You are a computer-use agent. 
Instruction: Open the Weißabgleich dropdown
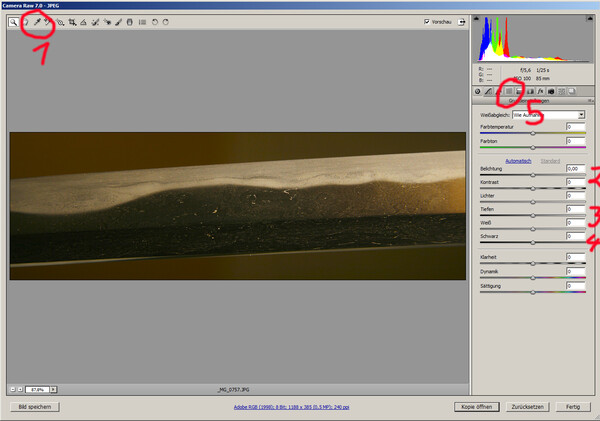click(x=548, y=115)
